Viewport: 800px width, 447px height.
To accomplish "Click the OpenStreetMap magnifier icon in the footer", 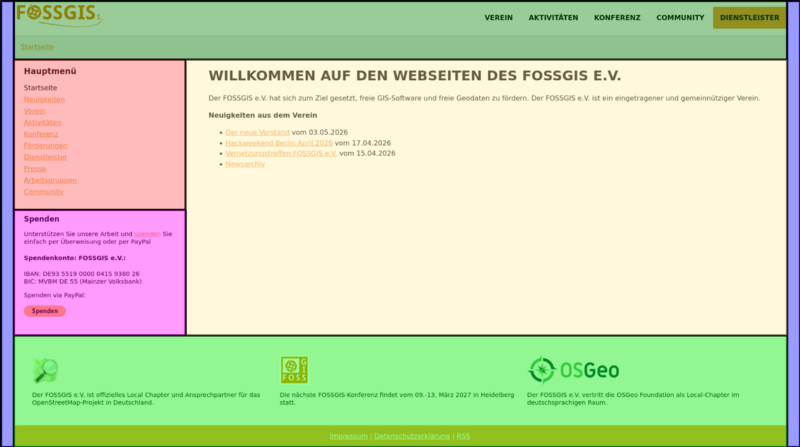I will (45, 370).
